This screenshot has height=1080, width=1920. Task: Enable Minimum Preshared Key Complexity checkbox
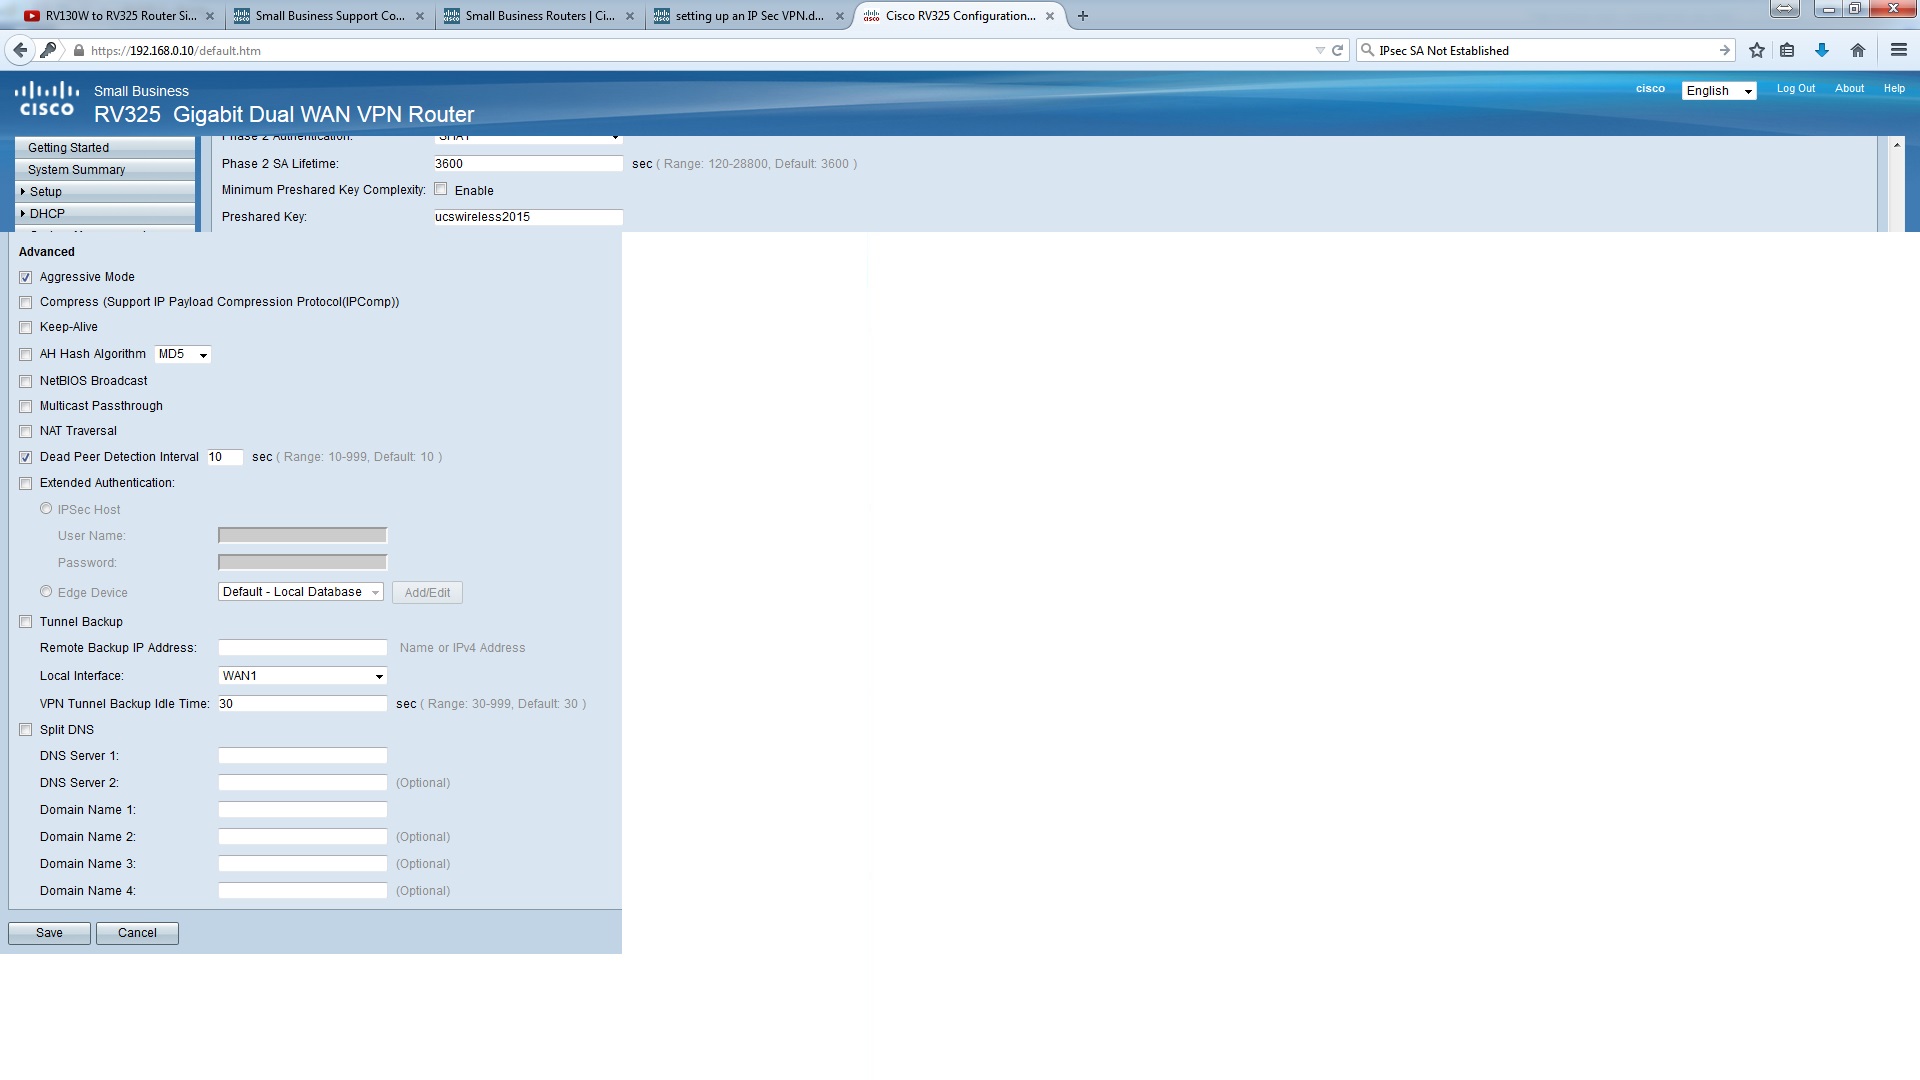click(x=441, y=189)
